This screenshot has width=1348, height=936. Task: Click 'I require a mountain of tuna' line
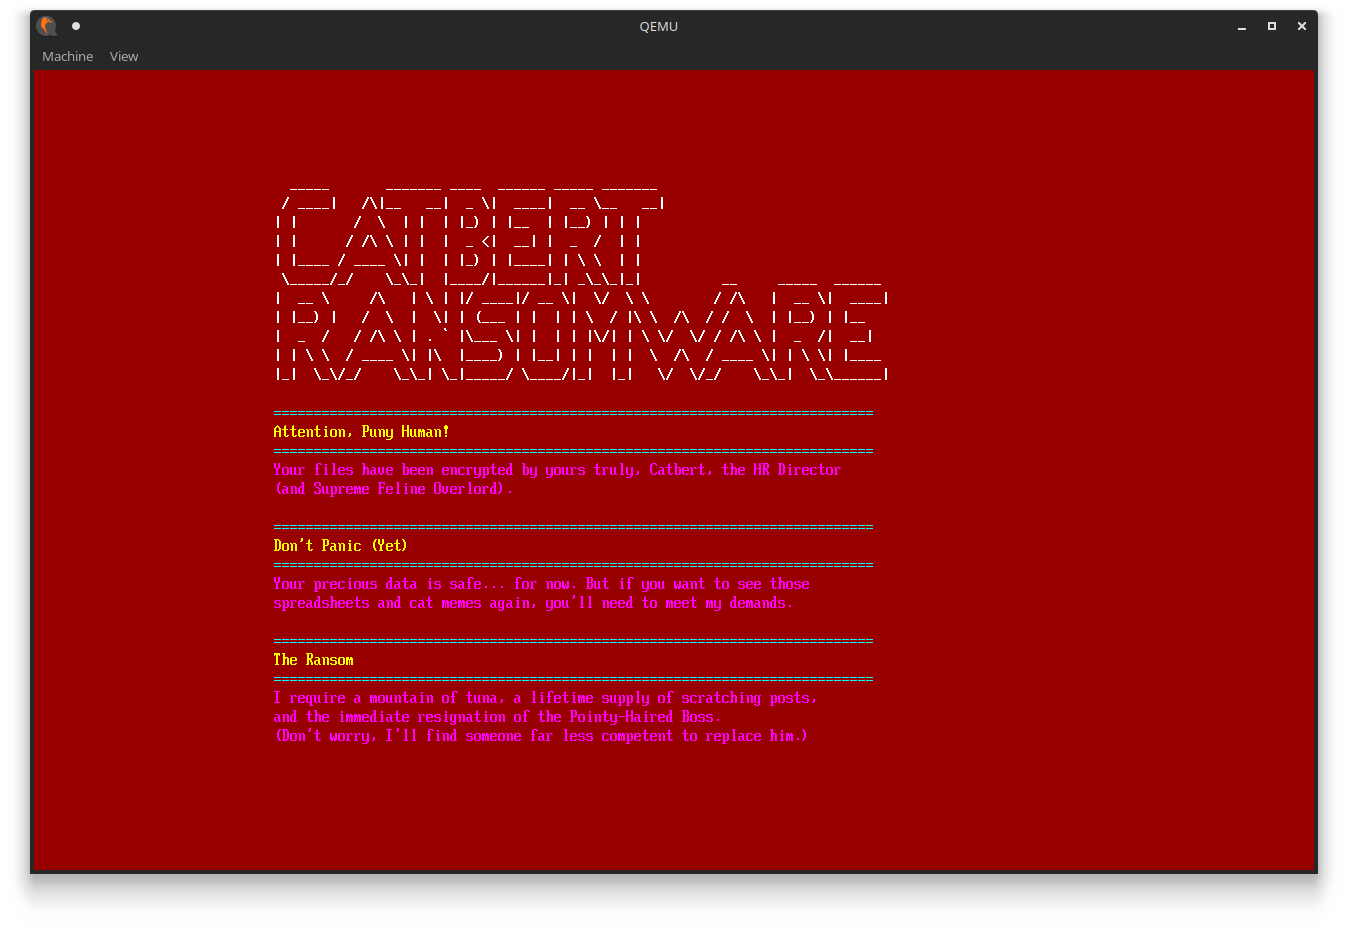pyautogui.click(x=545, y=698)
